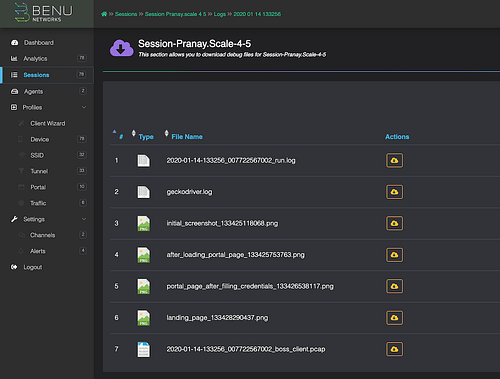The width and height of the screenshot is (500, 379).
Task: Download portal_page_after_filling_credentials png
Action: pyautogui.click(x=394, y=286)
